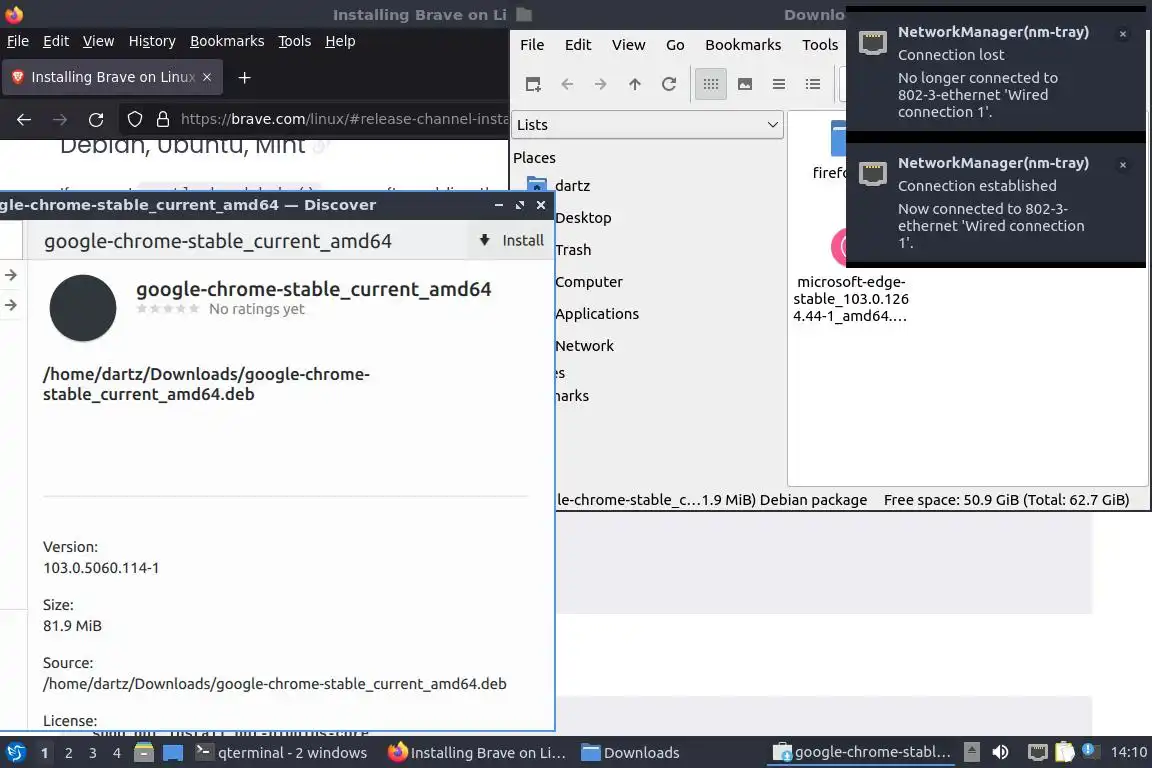Switch file manager to detailed list view
The image size is (1152, 768).
tap(813, 85)
